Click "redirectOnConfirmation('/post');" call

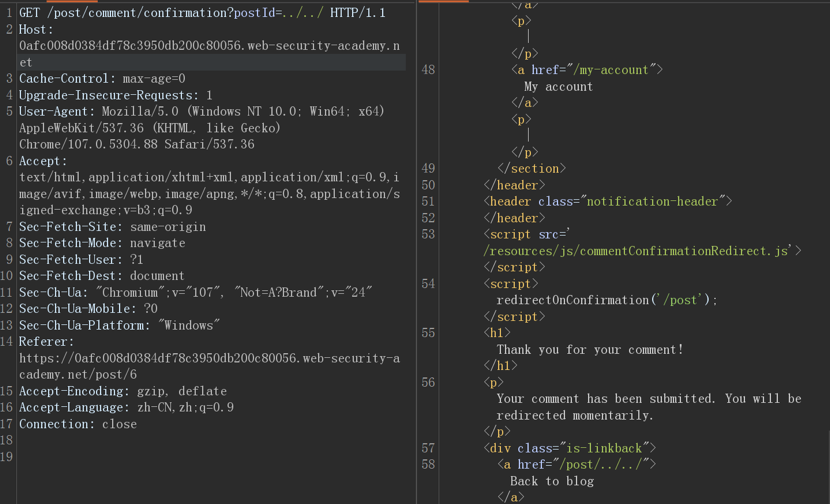(607, 300)
